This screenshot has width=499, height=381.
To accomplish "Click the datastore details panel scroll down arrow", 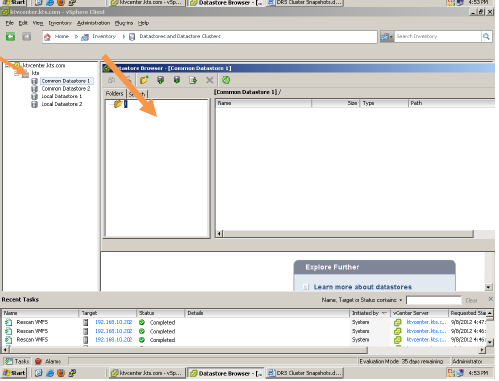I will coord(488,287).
